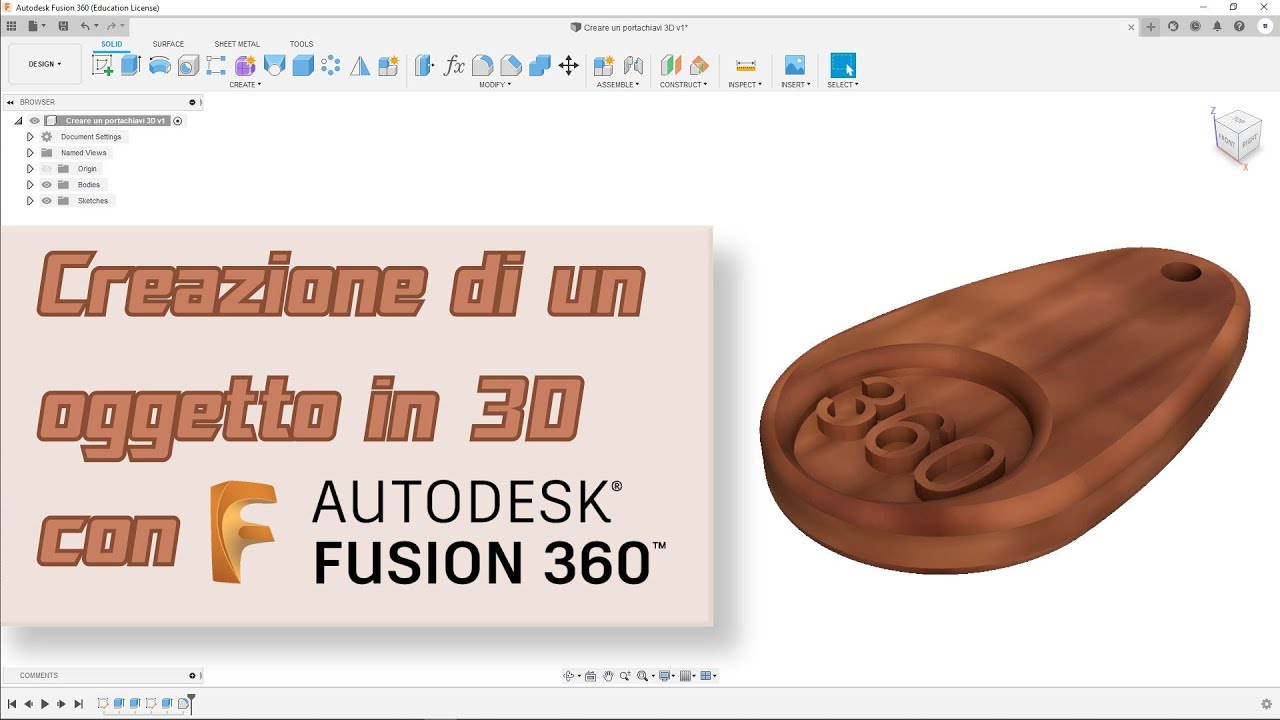
Task: Select the Fillet tool
Action: pyautogui.click(x=482, y=66)
